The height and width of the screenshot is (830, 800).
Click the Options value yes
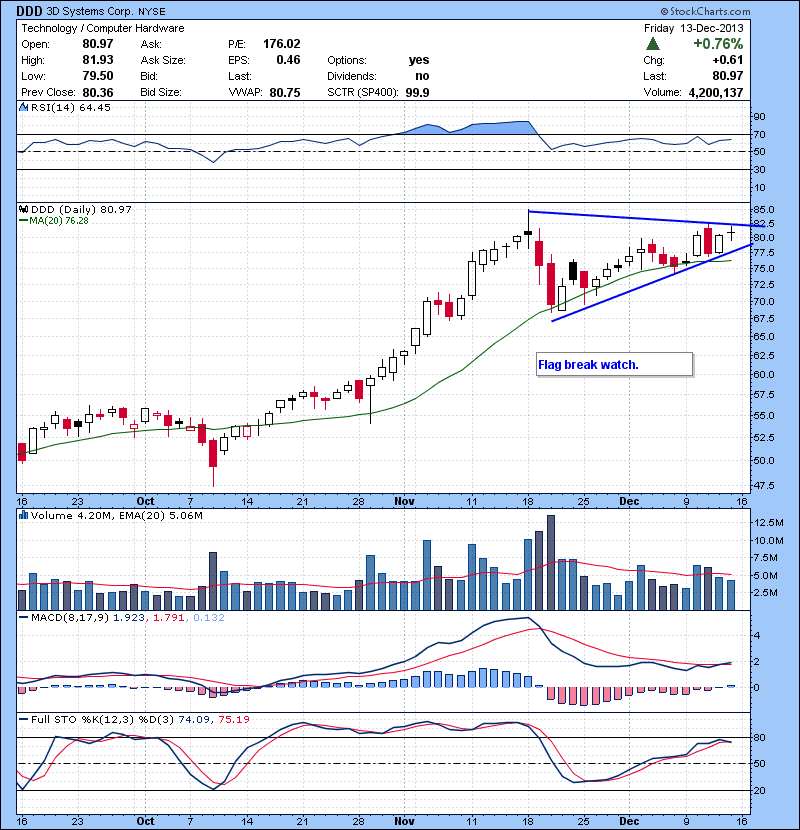click(419, 60)
